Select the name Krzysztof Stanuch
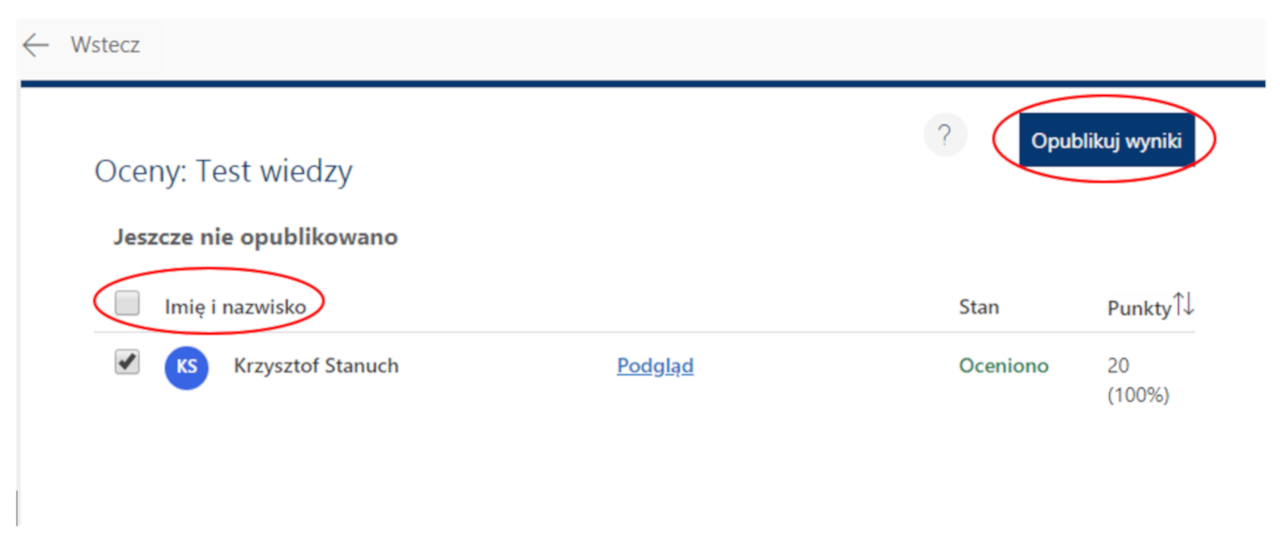Viewport: 1280px width, 545px height. (x=316, y=366)
